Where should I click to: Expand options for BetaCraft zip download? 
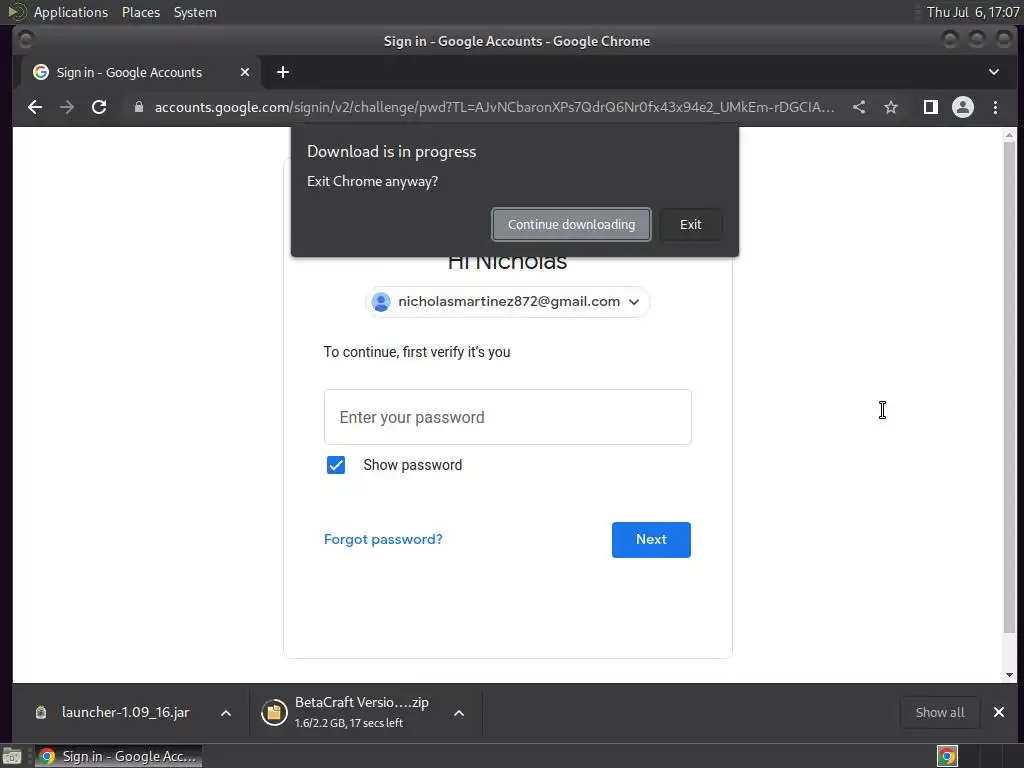[459, 713]
